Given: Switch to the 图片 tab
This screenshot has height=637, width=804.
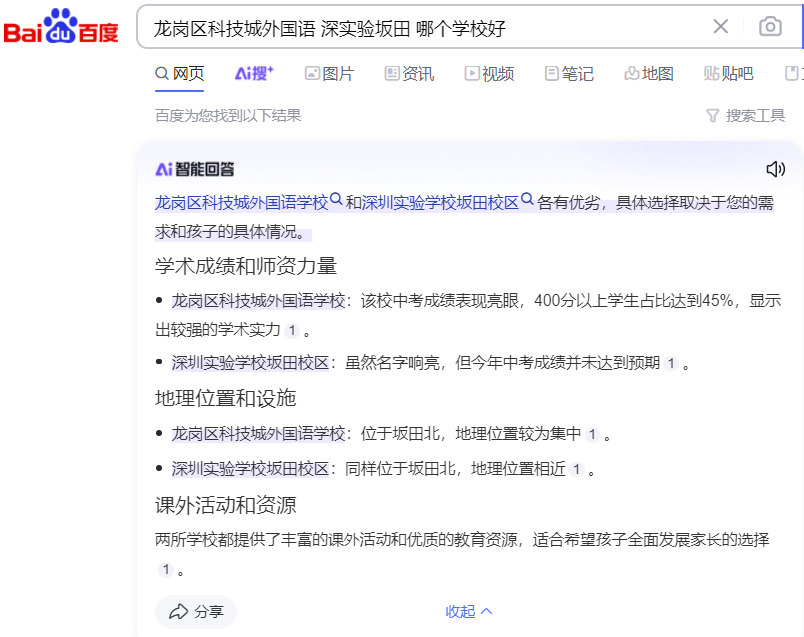Looking at the screenshot, I should point(329,73).
